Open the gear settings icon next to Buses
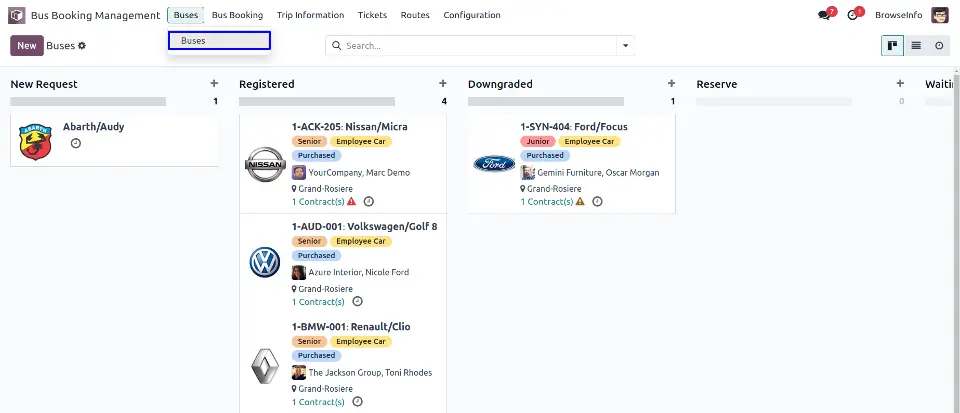 pyautogui.click(x=82, y=46)
